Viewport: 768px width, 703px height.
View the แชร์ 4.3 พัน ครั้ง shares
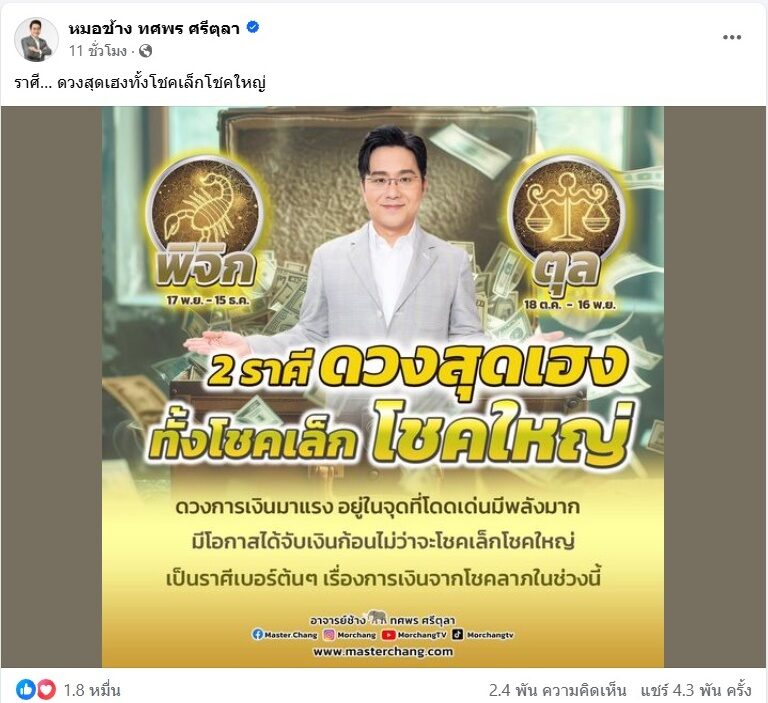pos(696,690)
